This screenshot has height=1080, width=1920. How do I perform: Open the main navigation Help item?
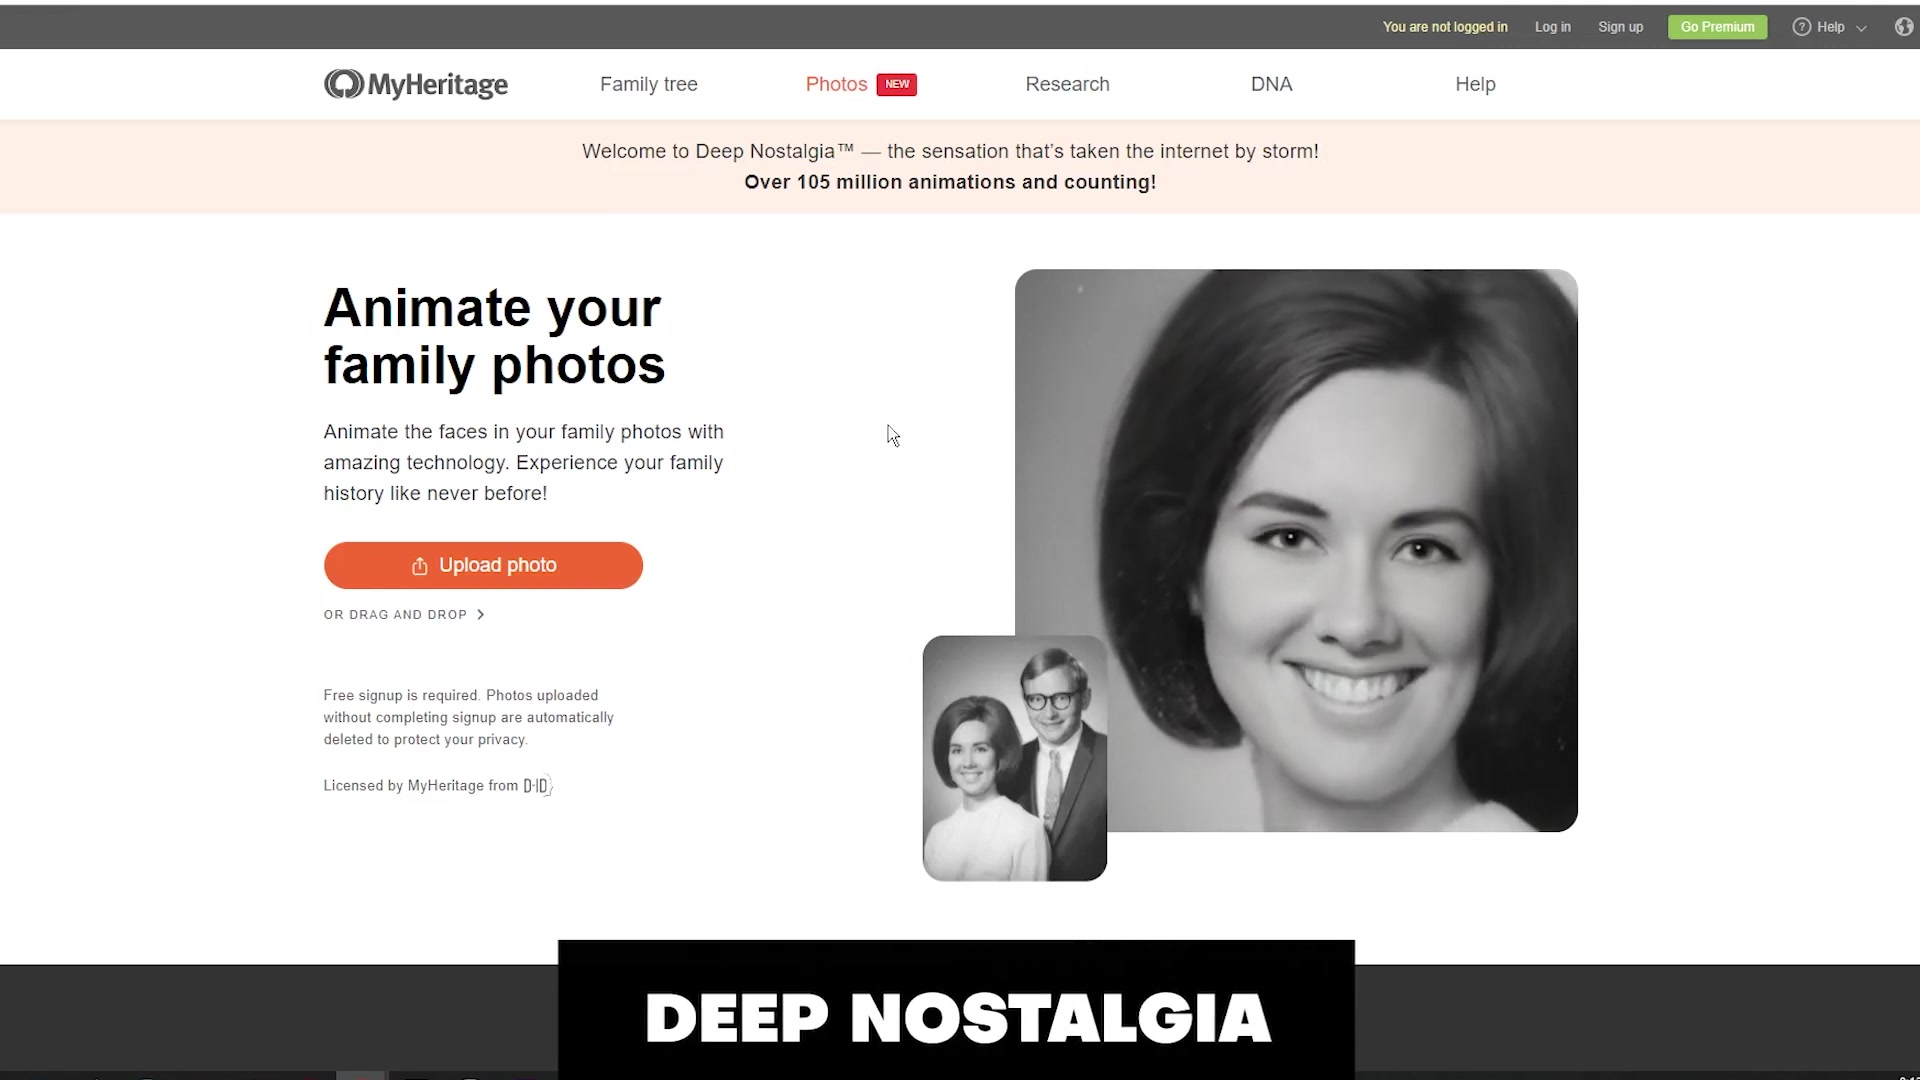1475,84
